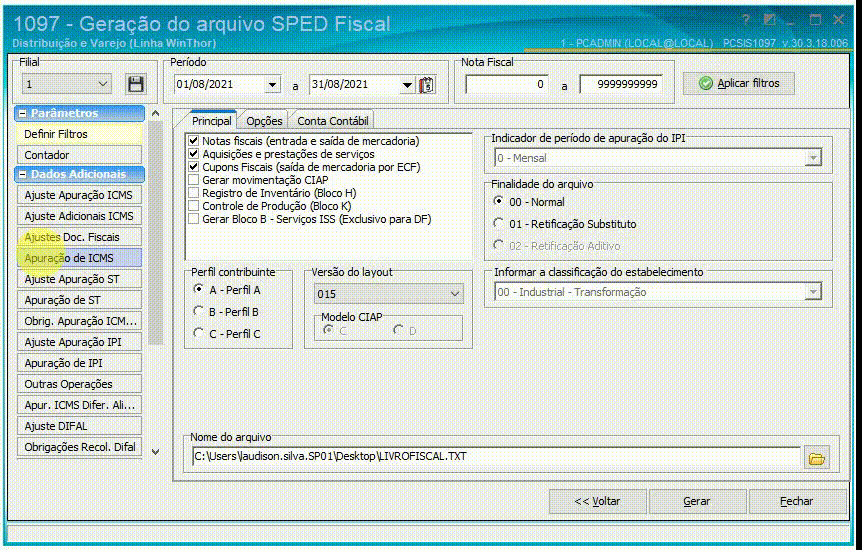Click the Gerar button
862x550 pixels.
coord(697,501)
